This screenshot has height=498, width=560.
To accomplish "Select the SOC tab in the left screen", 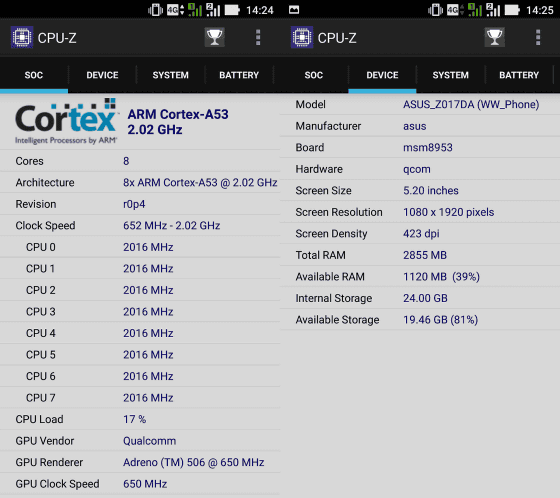I will pos(34,75).
